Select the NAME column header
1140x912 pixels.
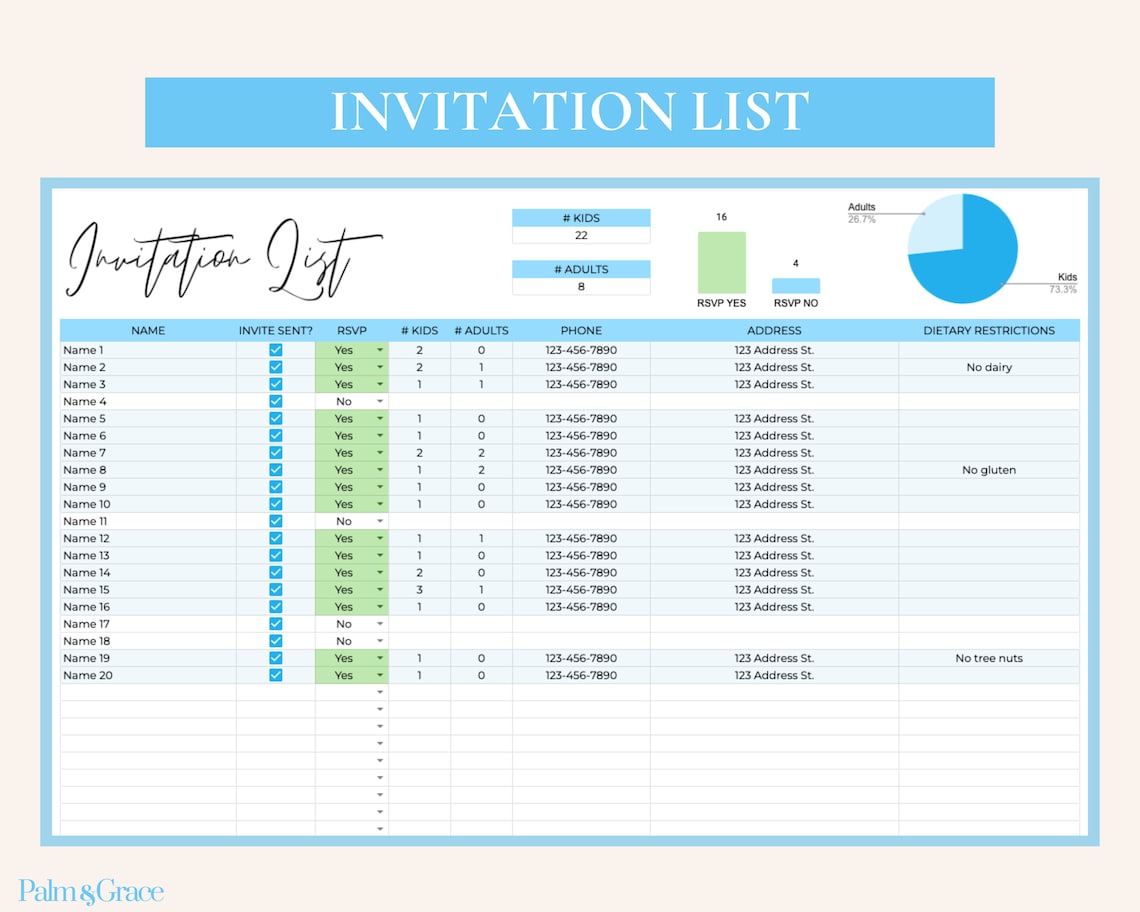pyautogui.click(x=149, y=330)
